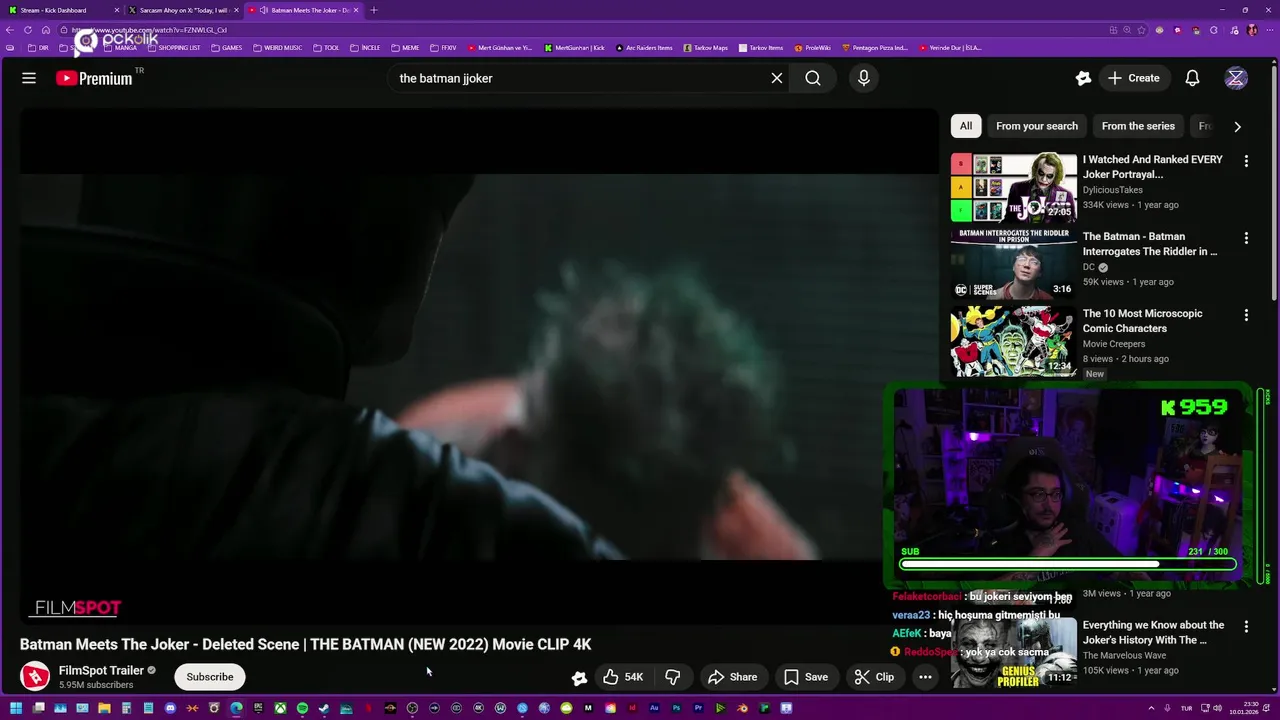Select the From the series chip
Image resolution: width=1280 pixels, height=720 pixels.
tap(1138, 126)
